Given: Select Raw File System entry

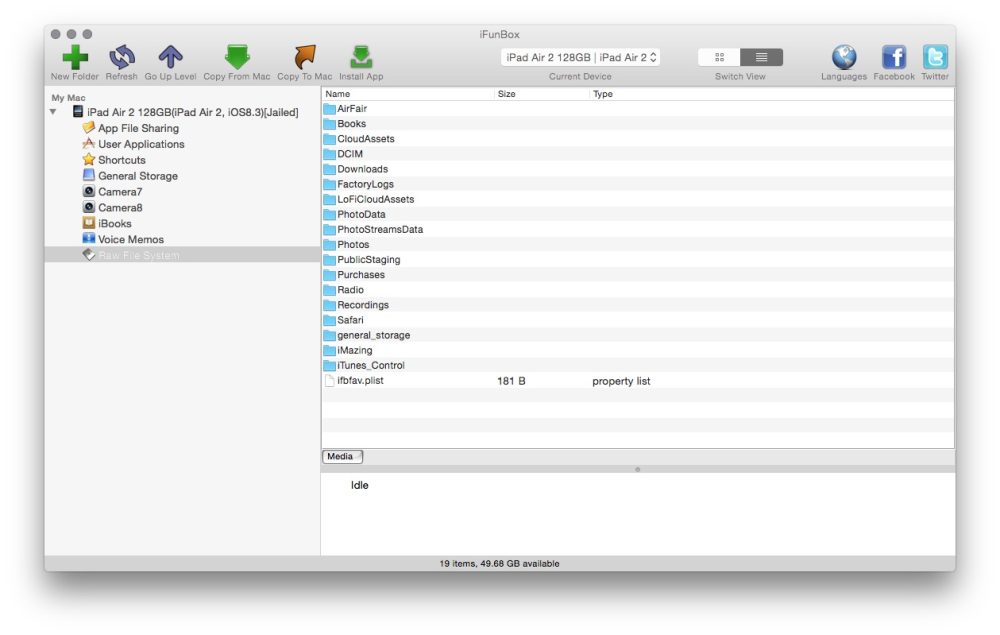Looking at the screenshot, I should coord(182,255).
